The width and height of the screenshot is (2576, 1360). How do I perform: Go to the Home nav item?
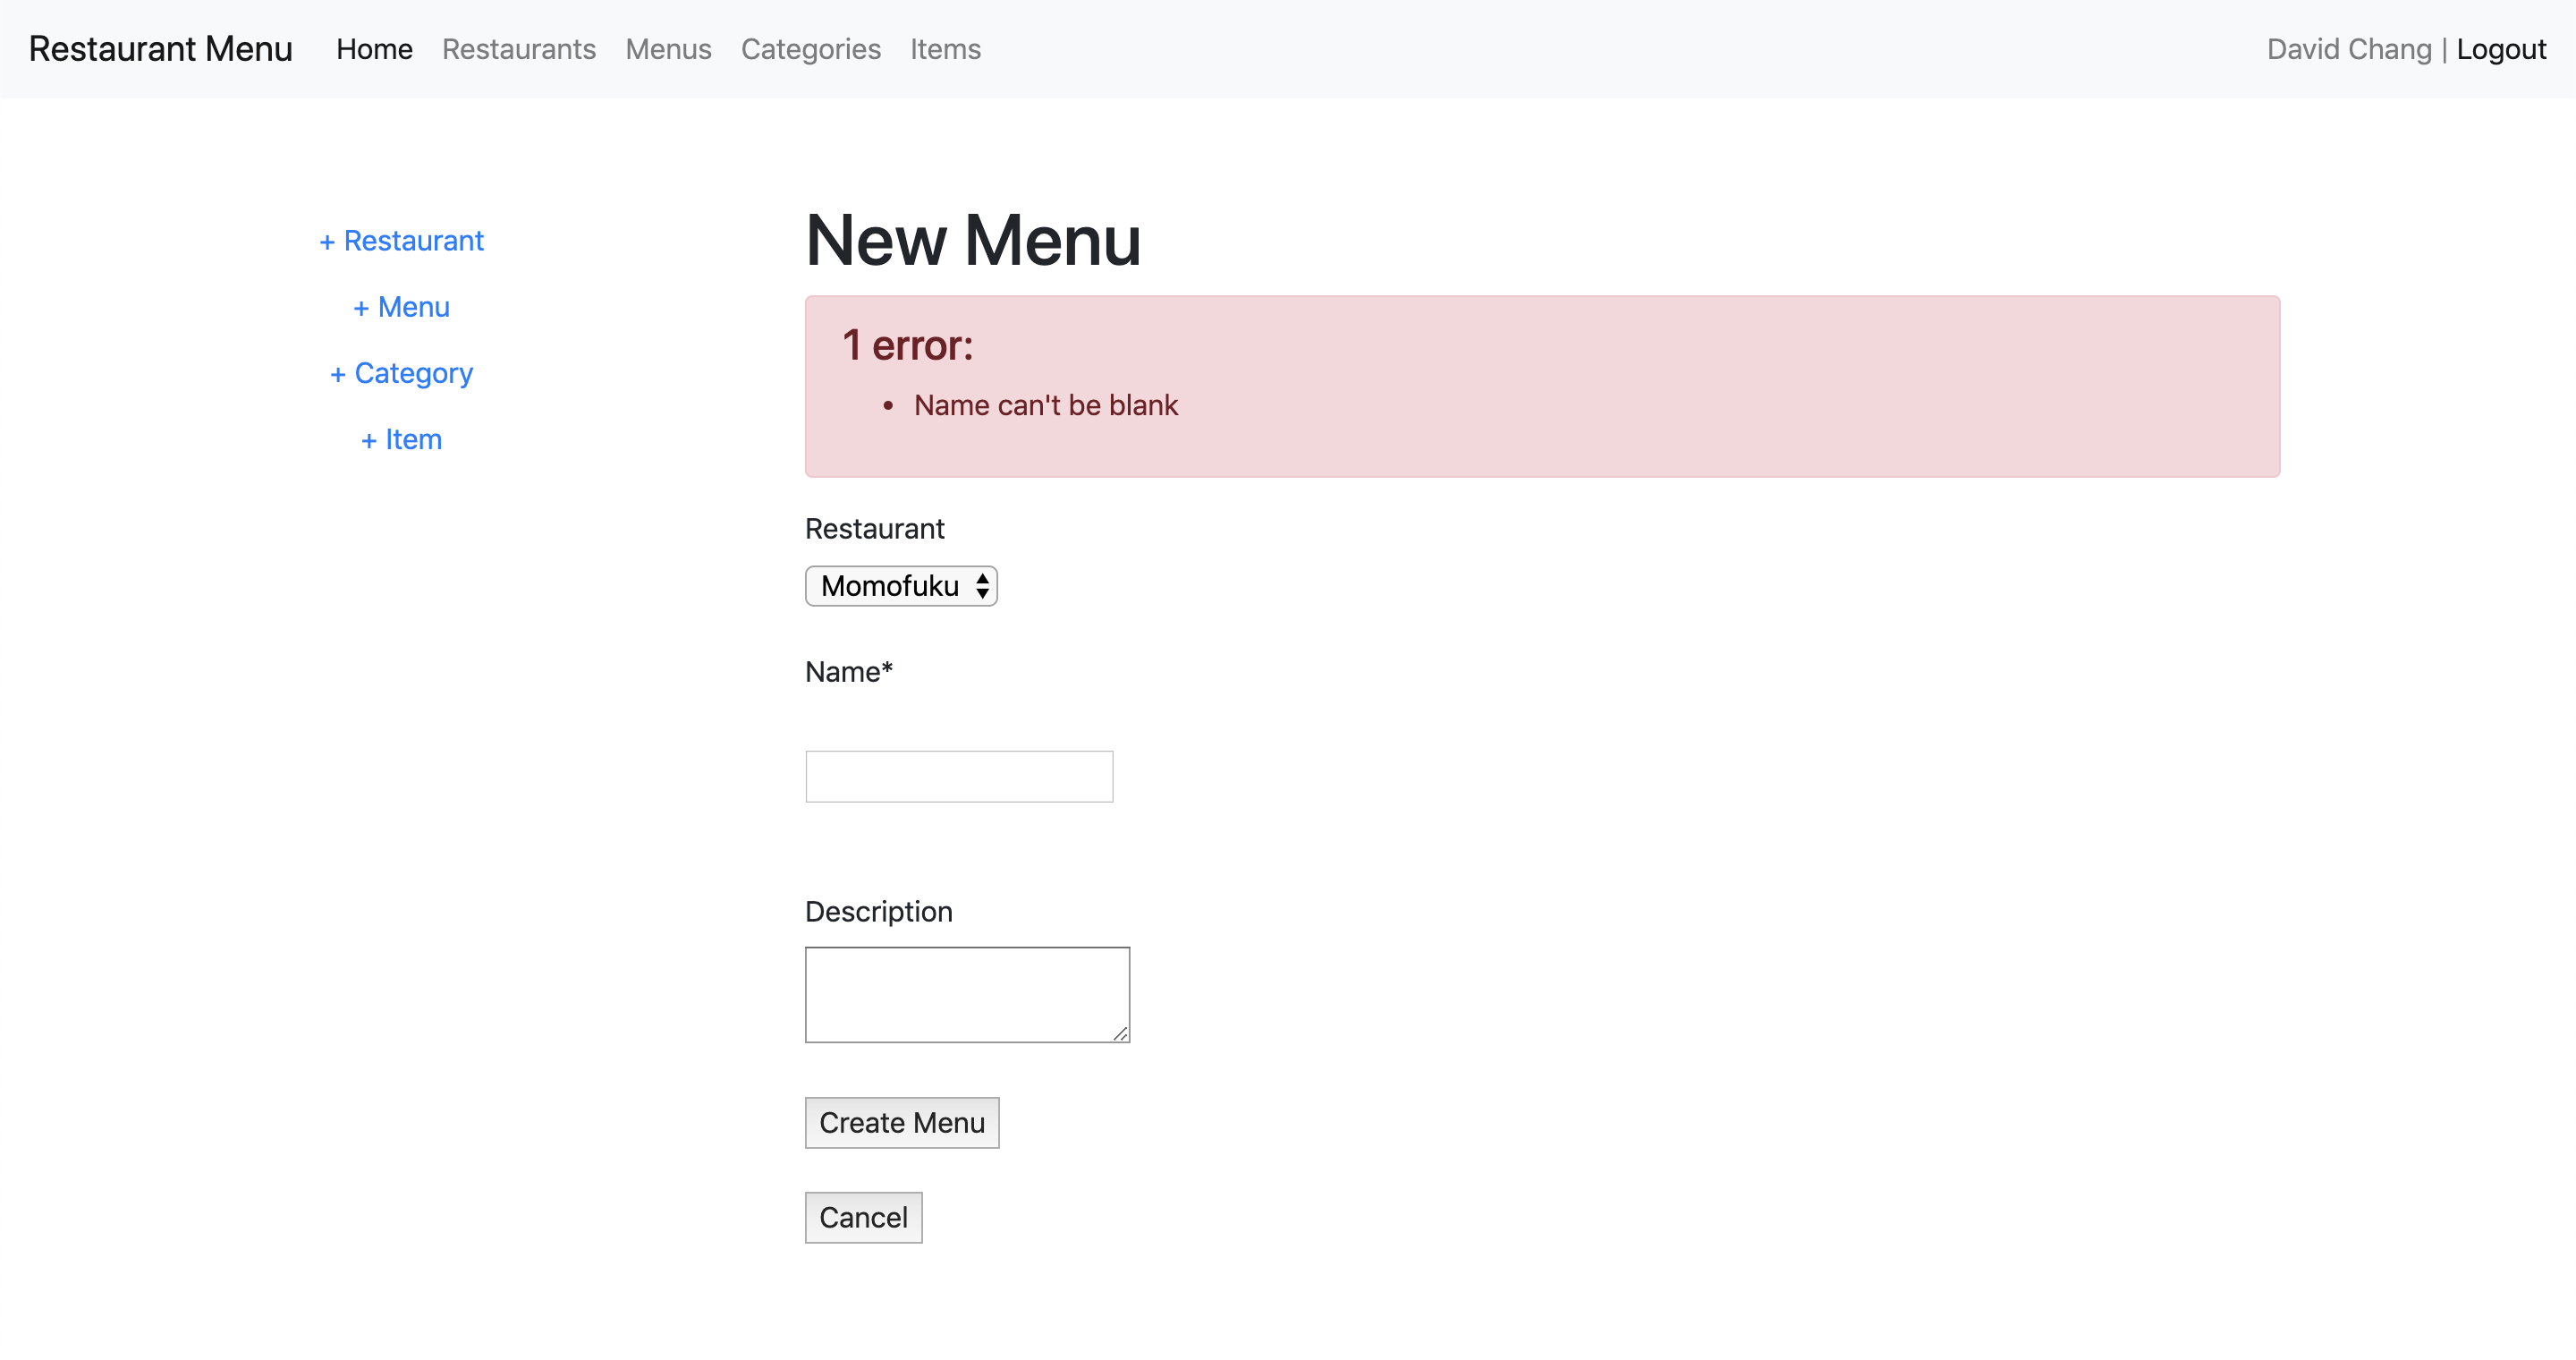[x=374, y=49]
